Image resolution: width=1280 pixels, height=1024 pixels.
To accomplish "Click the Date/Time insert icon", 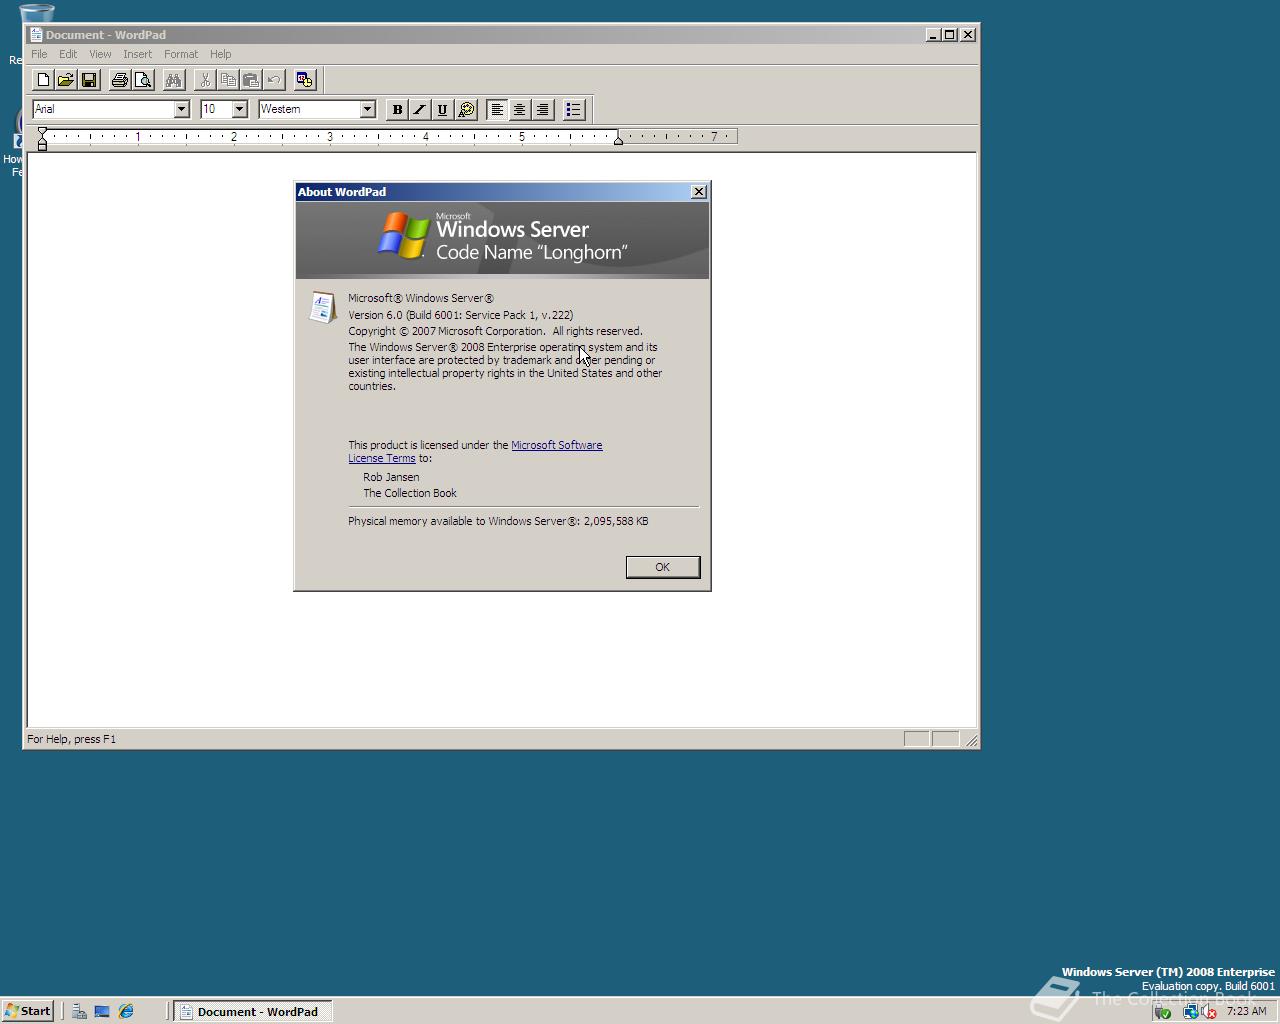I will pos(305,80).
